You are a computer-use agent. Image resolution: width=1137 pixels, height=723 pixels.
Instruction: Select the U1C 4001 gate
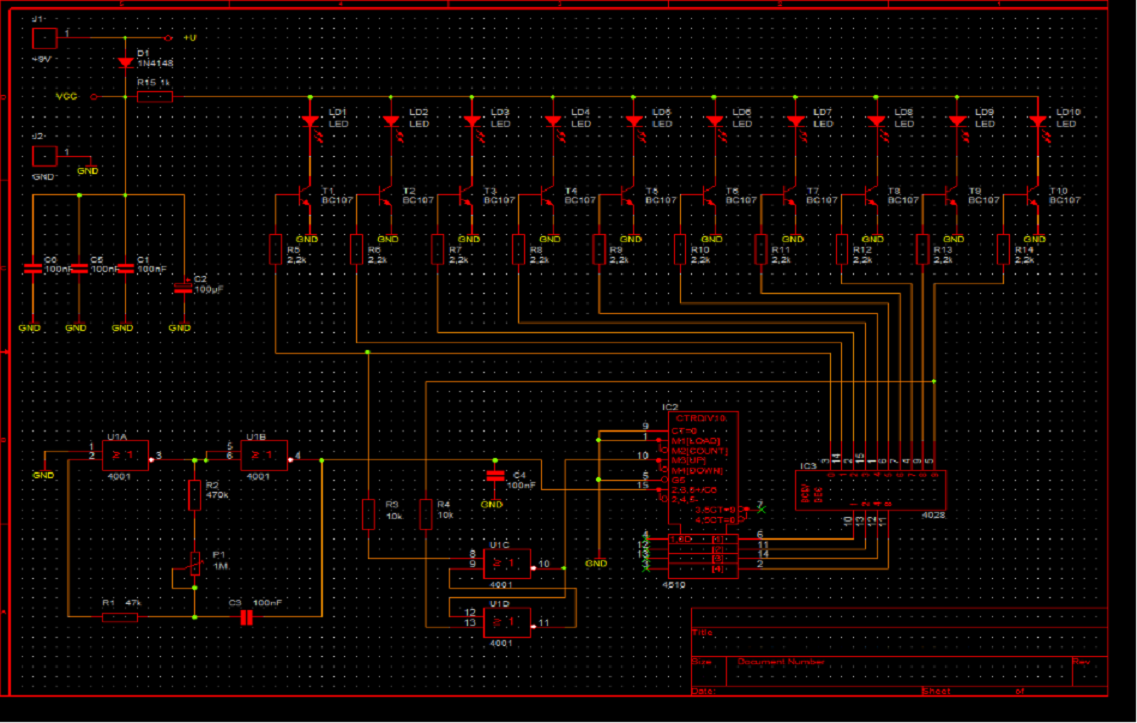[x=507, y=563]
